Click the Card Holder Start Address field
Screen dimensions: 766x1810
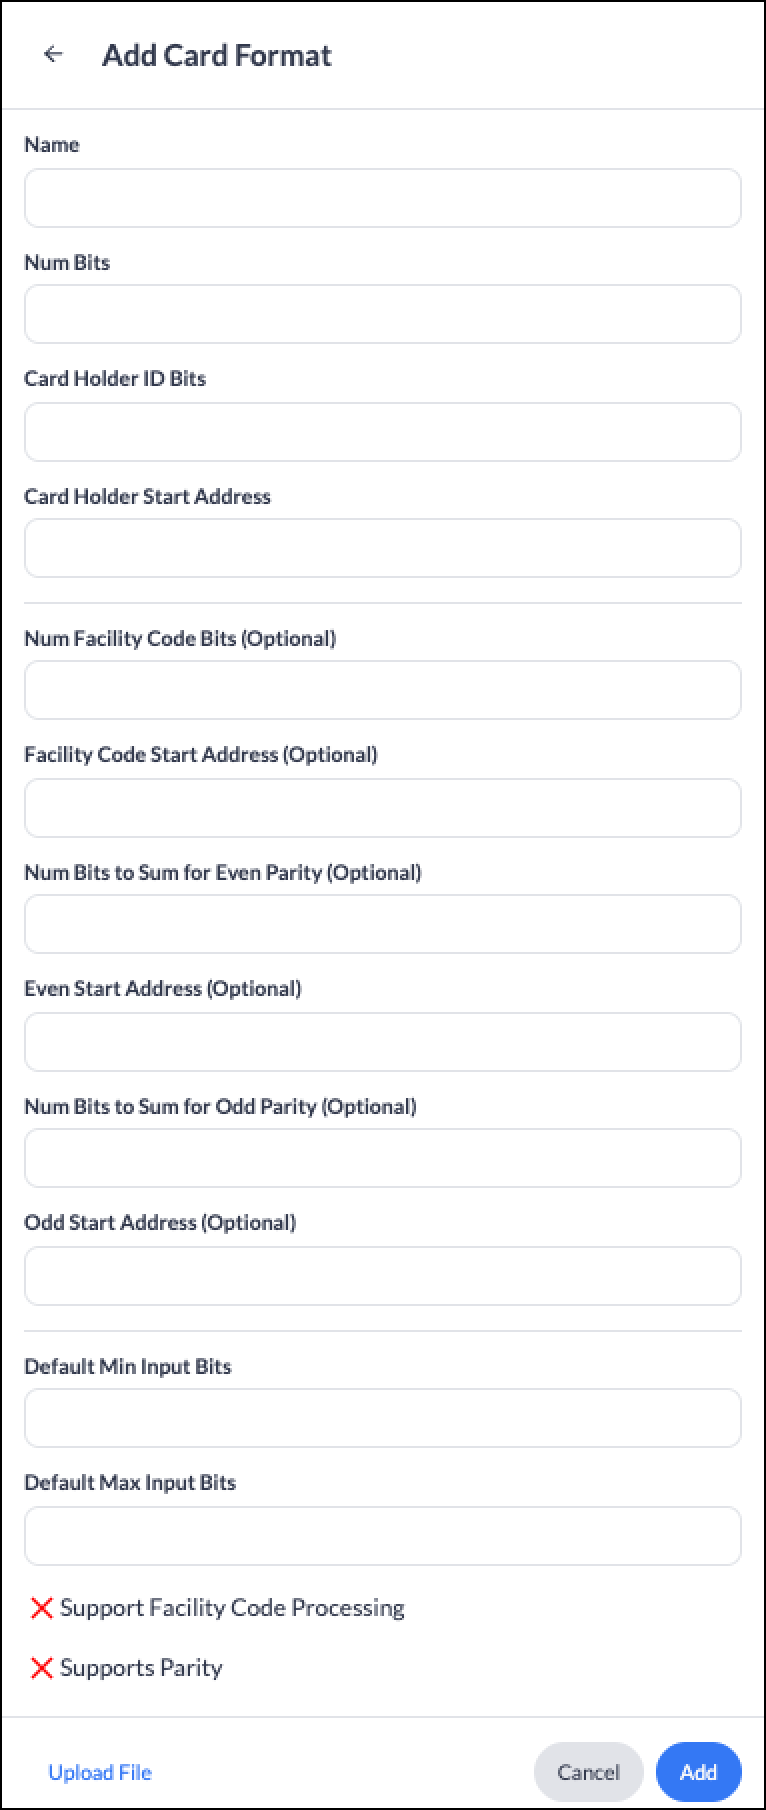383,548
